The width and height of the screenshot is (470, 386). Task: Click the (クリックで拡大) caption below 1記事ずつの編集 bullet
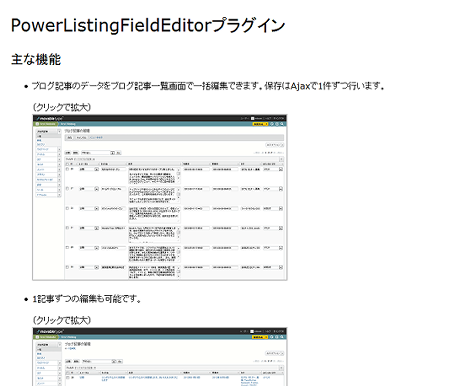62,320
